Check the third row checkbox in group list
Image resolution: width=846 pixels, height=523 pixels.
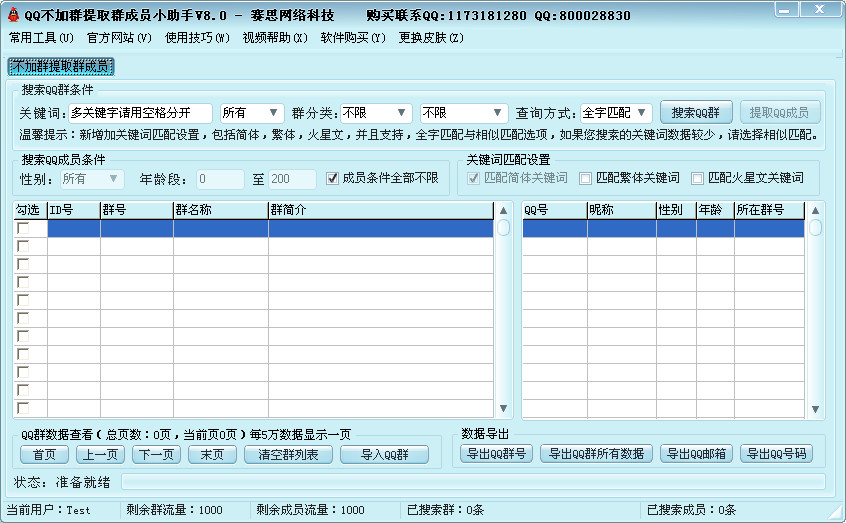[23, 264]
